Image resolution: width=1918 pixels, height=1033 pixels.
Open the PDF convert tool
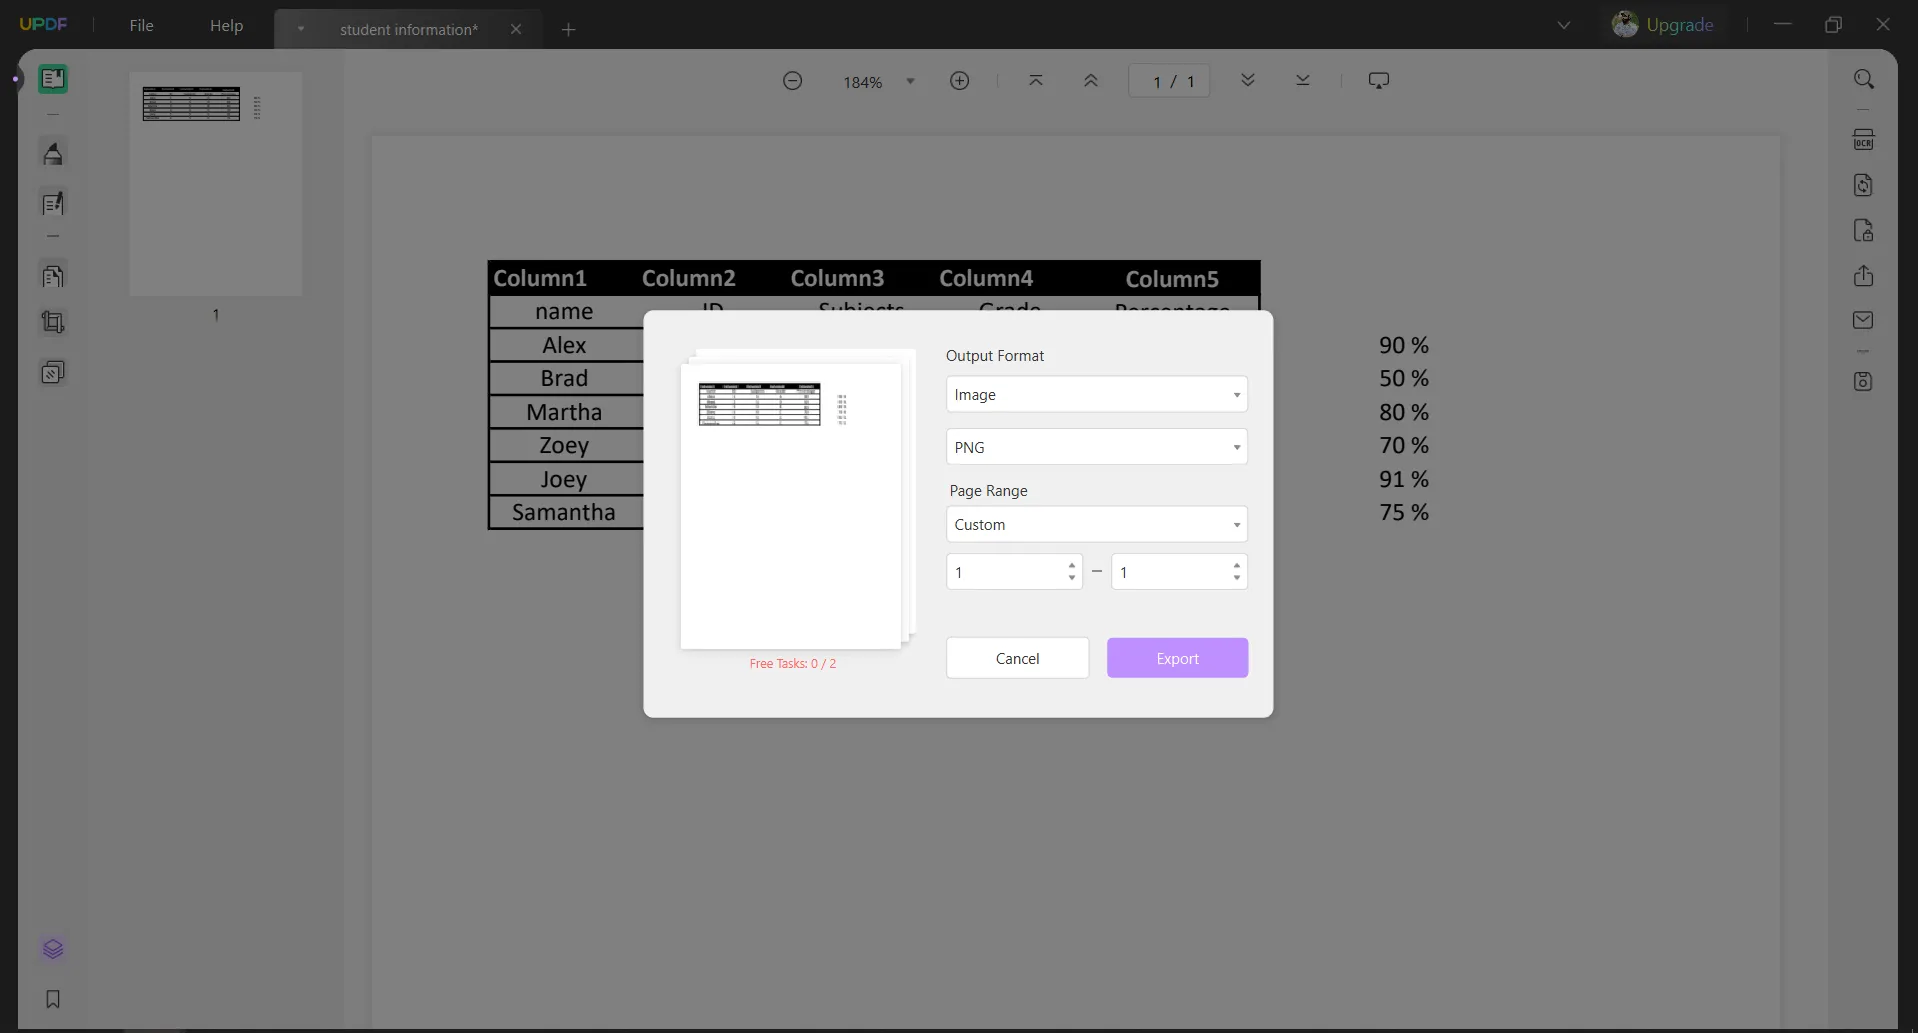(1865, 185)
